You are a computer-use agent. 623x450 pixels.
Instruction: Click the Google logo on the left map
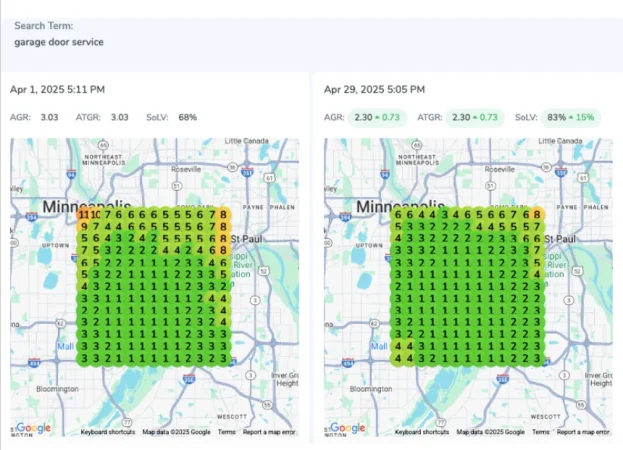click(x=33, y=428)
